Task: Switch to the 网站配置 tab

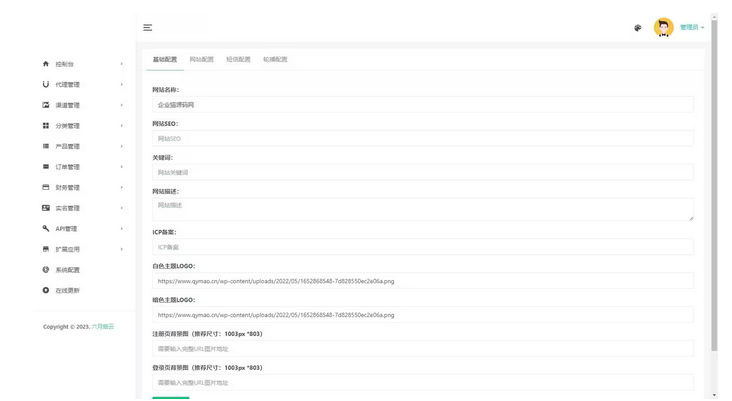Action: click(x=201, y=60)
